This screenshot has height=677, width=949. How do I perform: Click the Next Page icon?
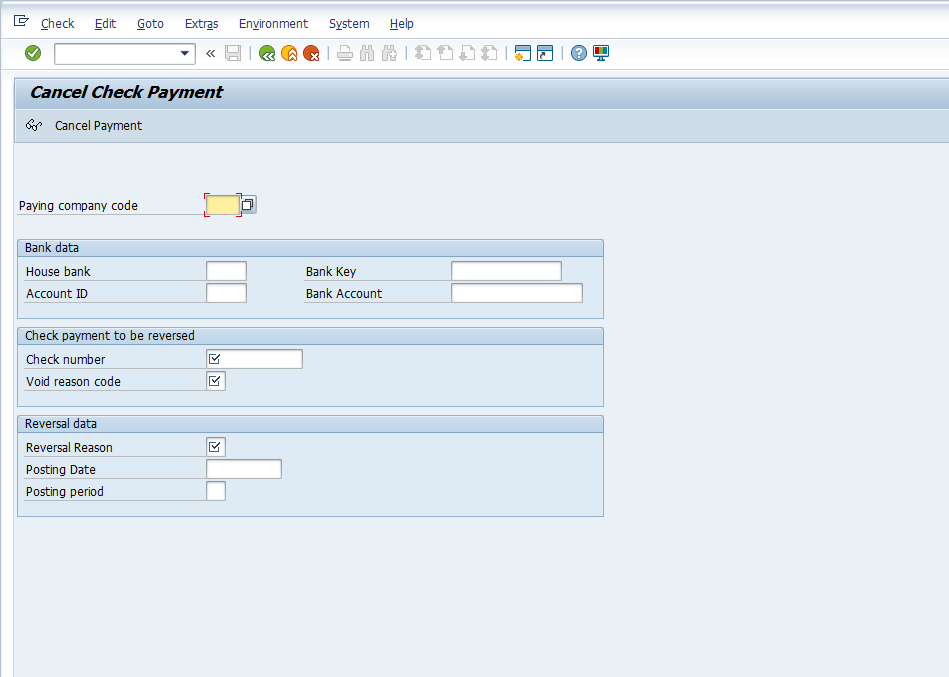click(467, 53)
